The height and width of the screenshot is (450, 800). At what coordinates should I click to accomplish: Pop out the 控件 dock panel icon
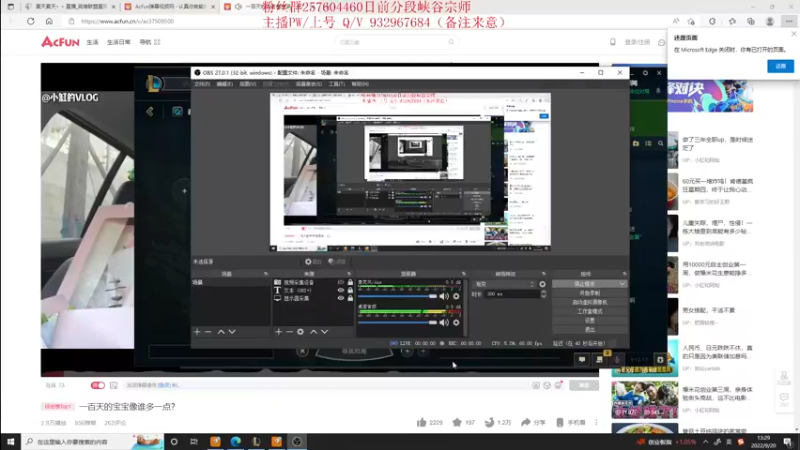(624, 274)
